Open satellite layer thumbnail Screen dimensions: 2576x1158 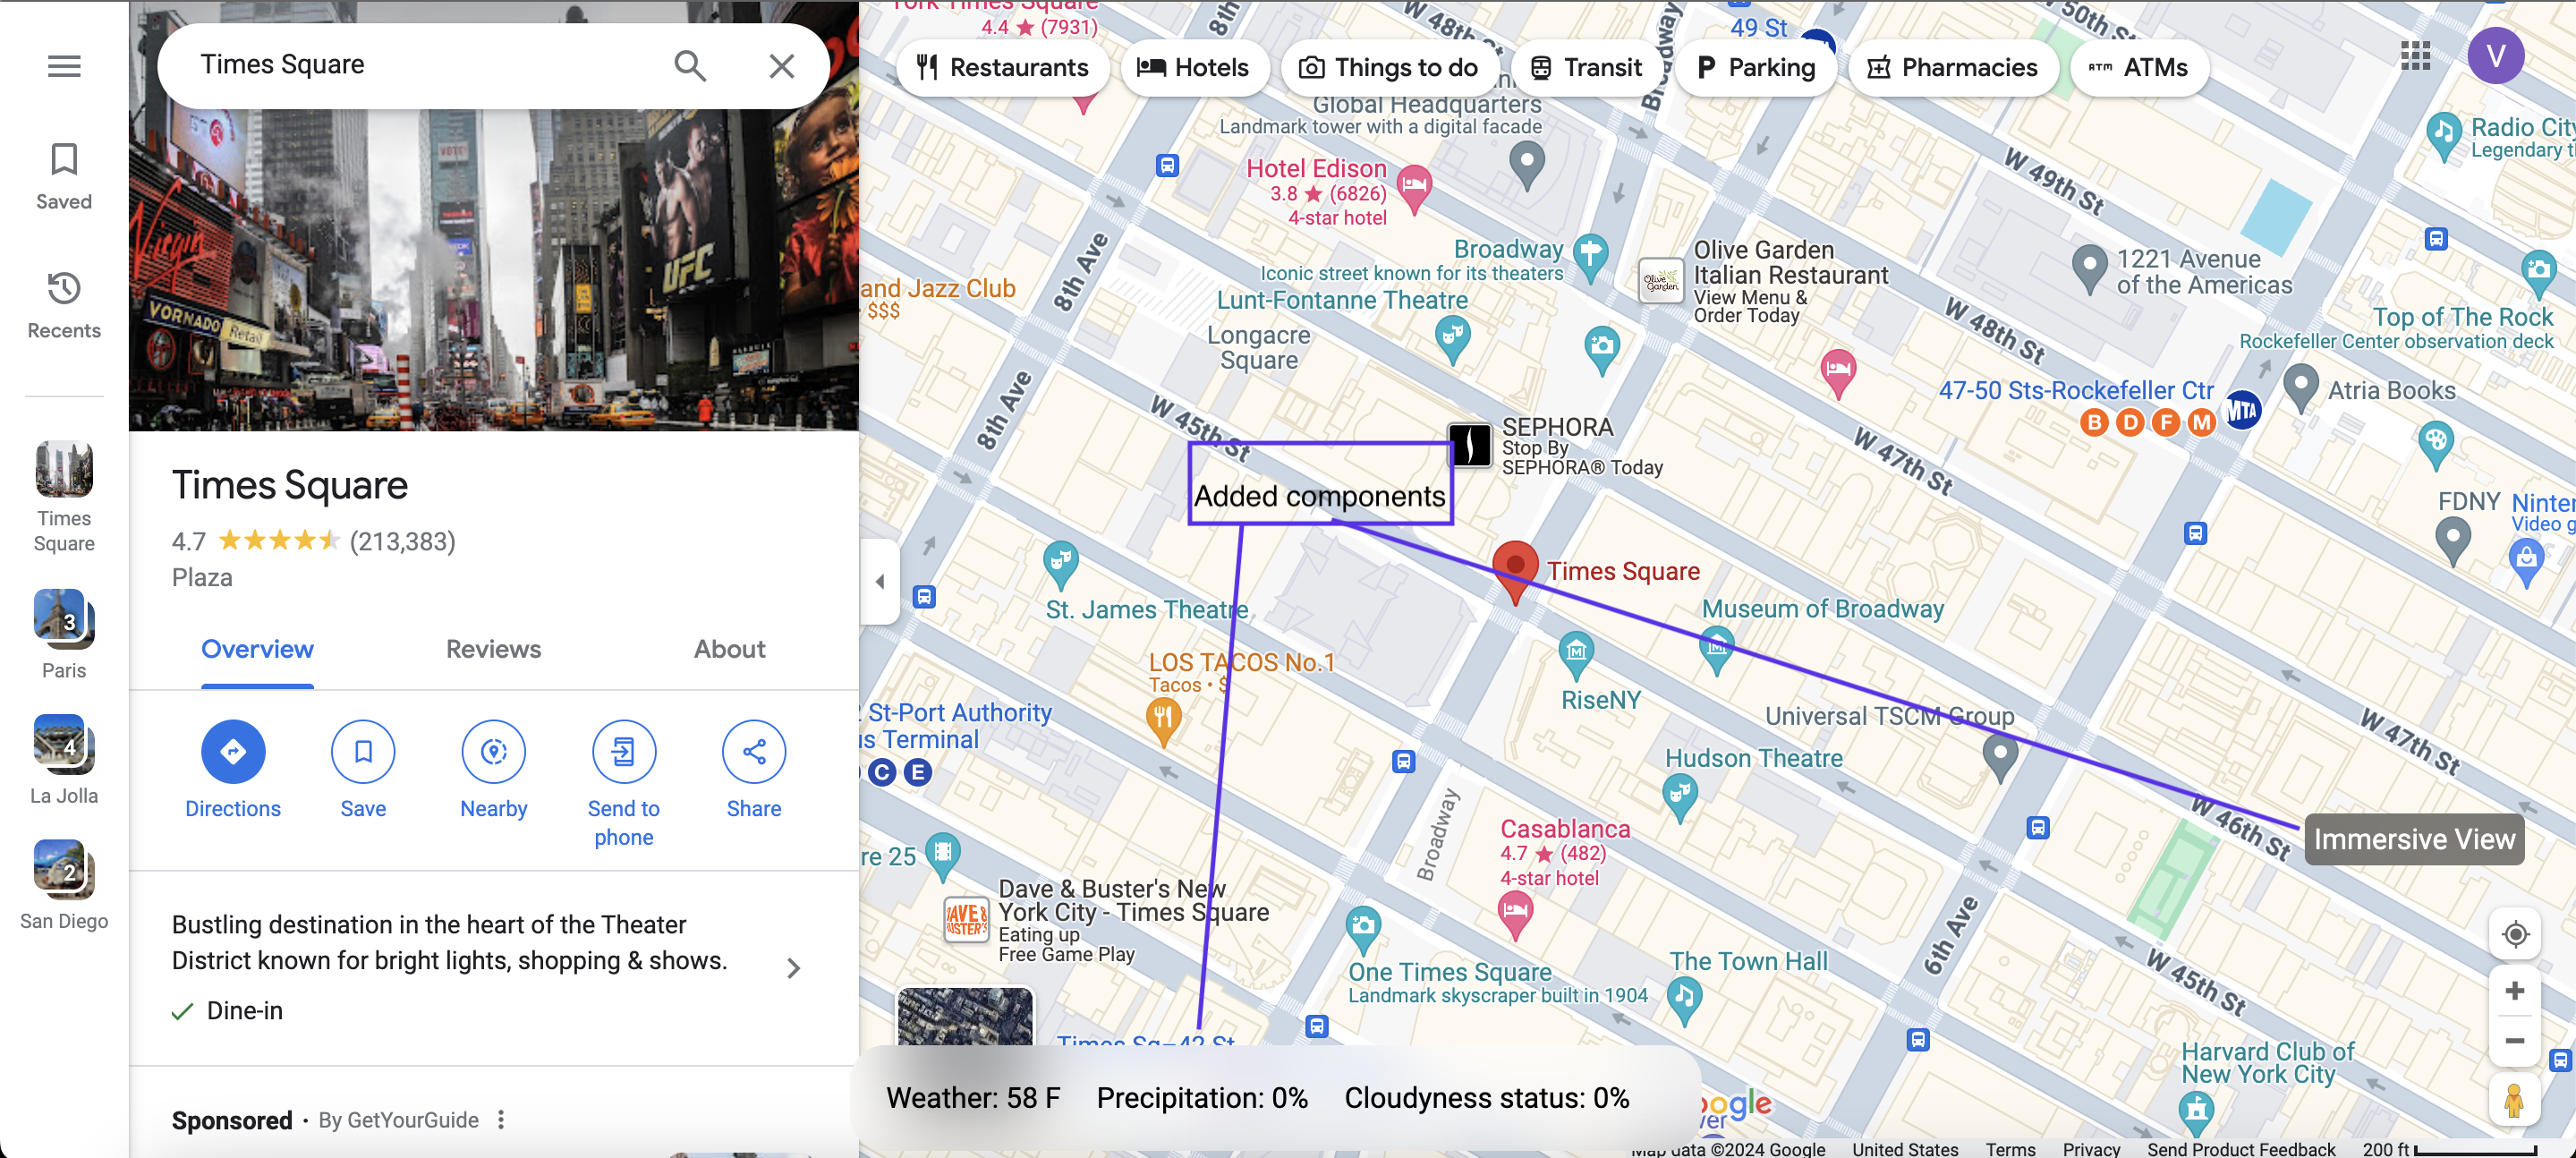pos(965,1016)
